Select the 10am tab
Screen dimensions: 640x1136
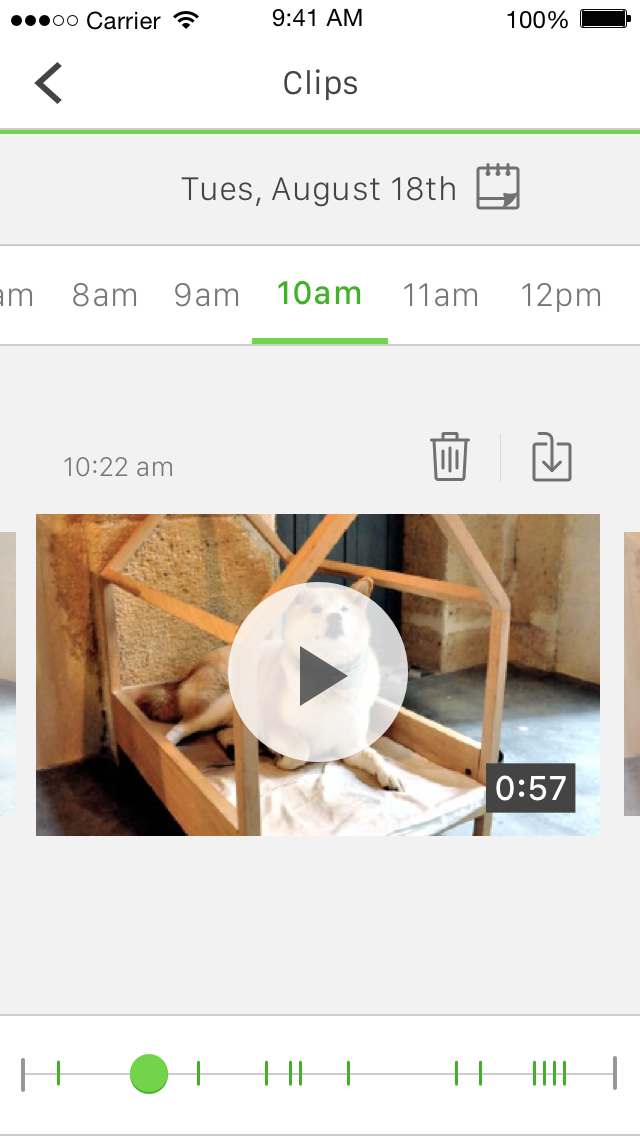pyautogui.click(x=320, y=294)
